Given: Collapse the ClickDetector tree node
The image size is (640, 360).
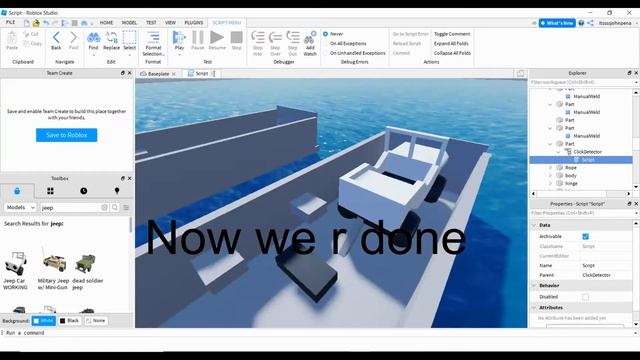Looking at the screenshot, I should pos(558,152).
